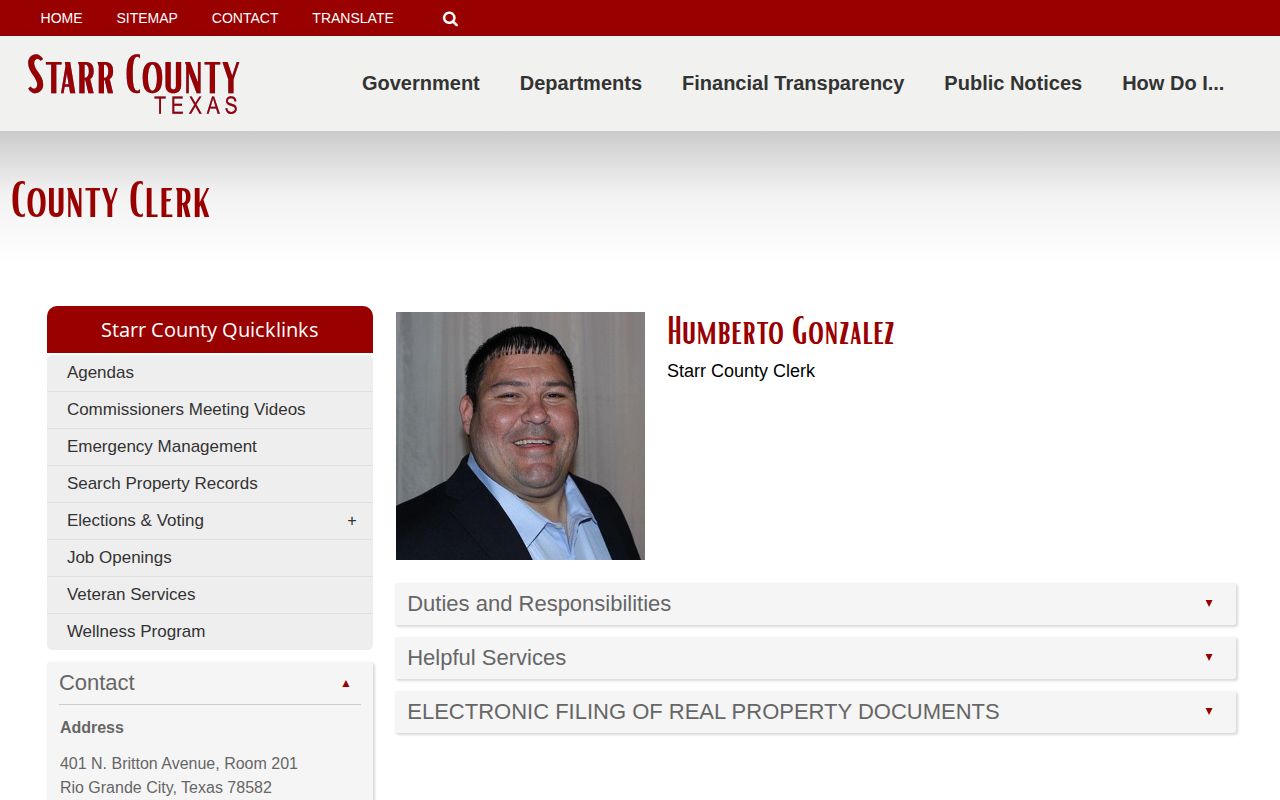The width and height of the screenshot is (1280, 800).
Task: Open the CONTACT link in top bar
Action: pos(245,18)
